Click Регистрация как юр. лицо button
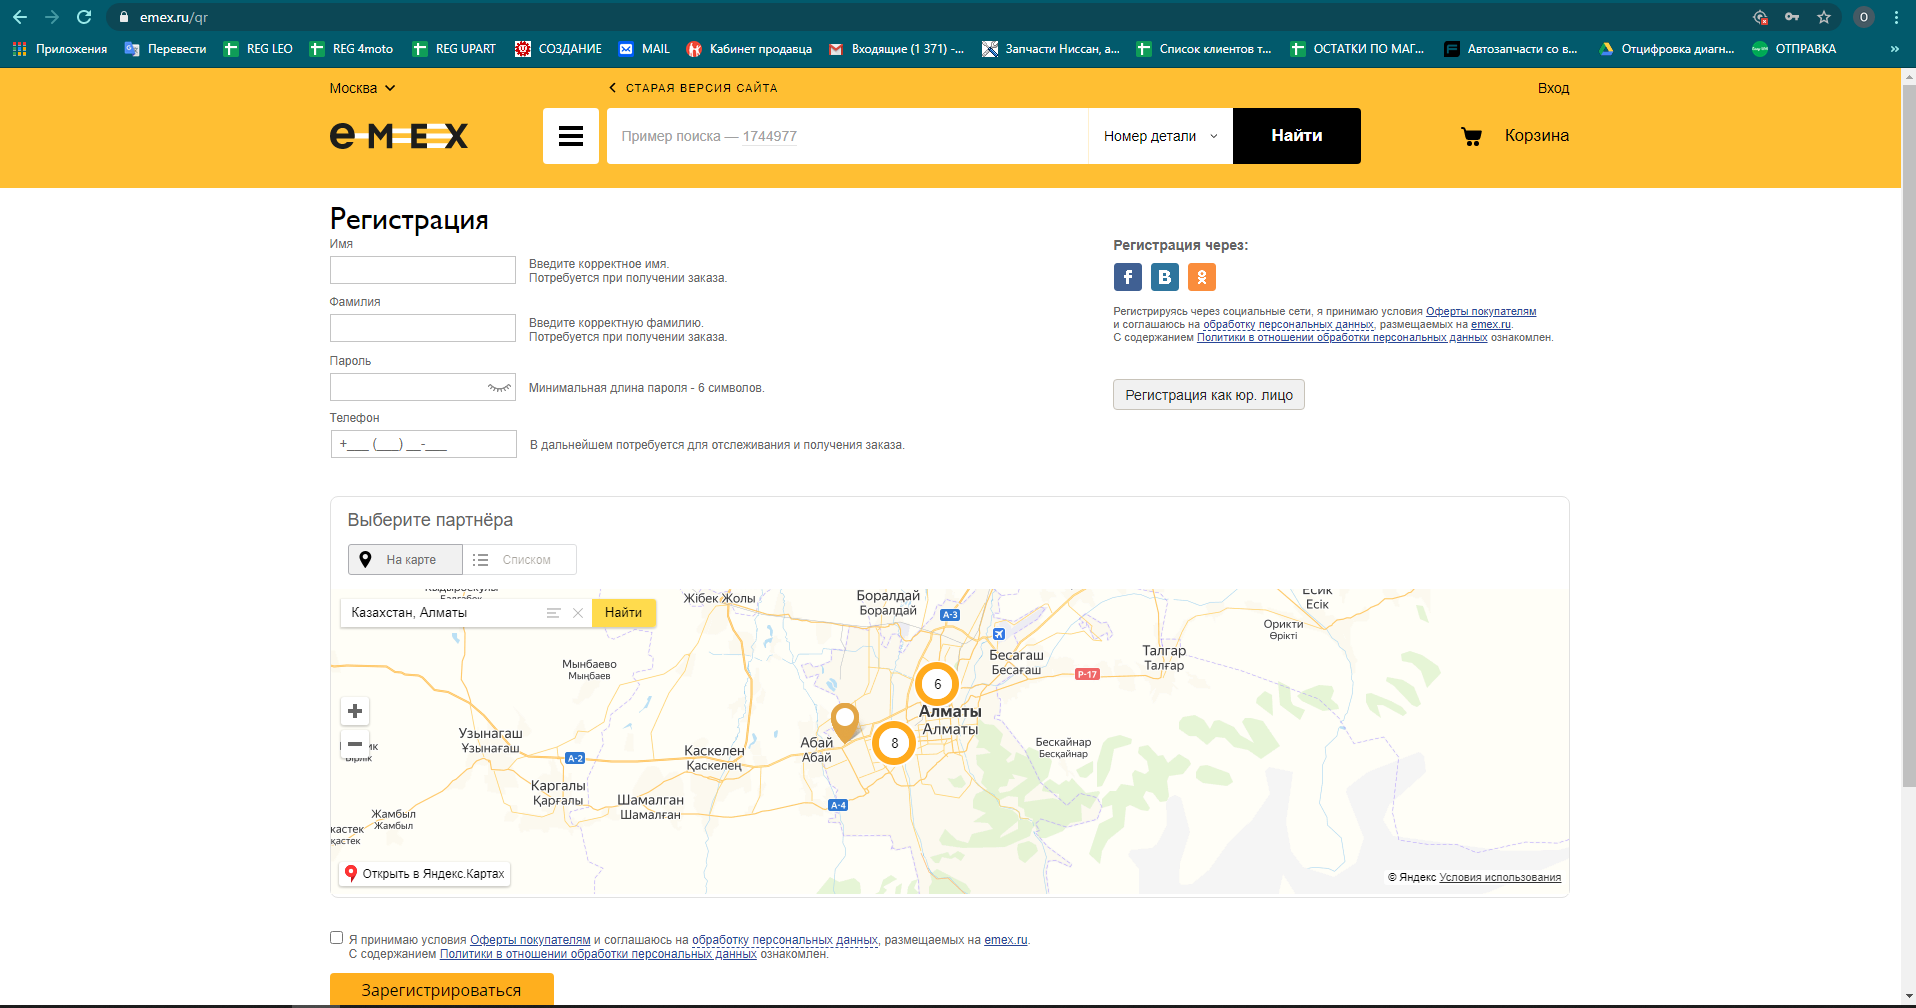1916x1008 pixels. coord(1208,395)
